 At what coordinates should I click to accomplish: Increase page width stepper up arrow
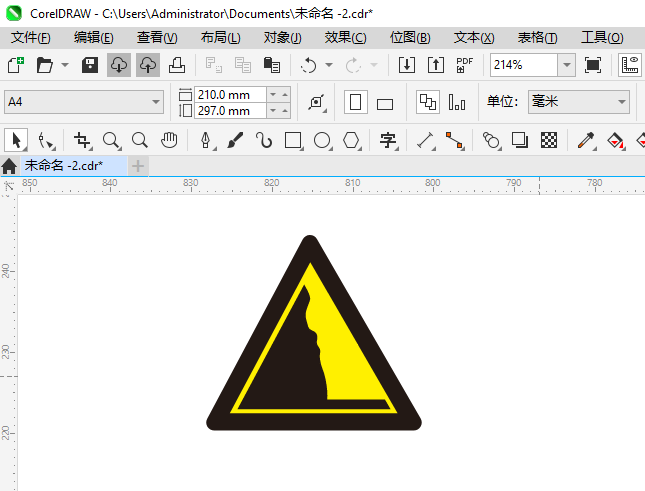[285, 95]
